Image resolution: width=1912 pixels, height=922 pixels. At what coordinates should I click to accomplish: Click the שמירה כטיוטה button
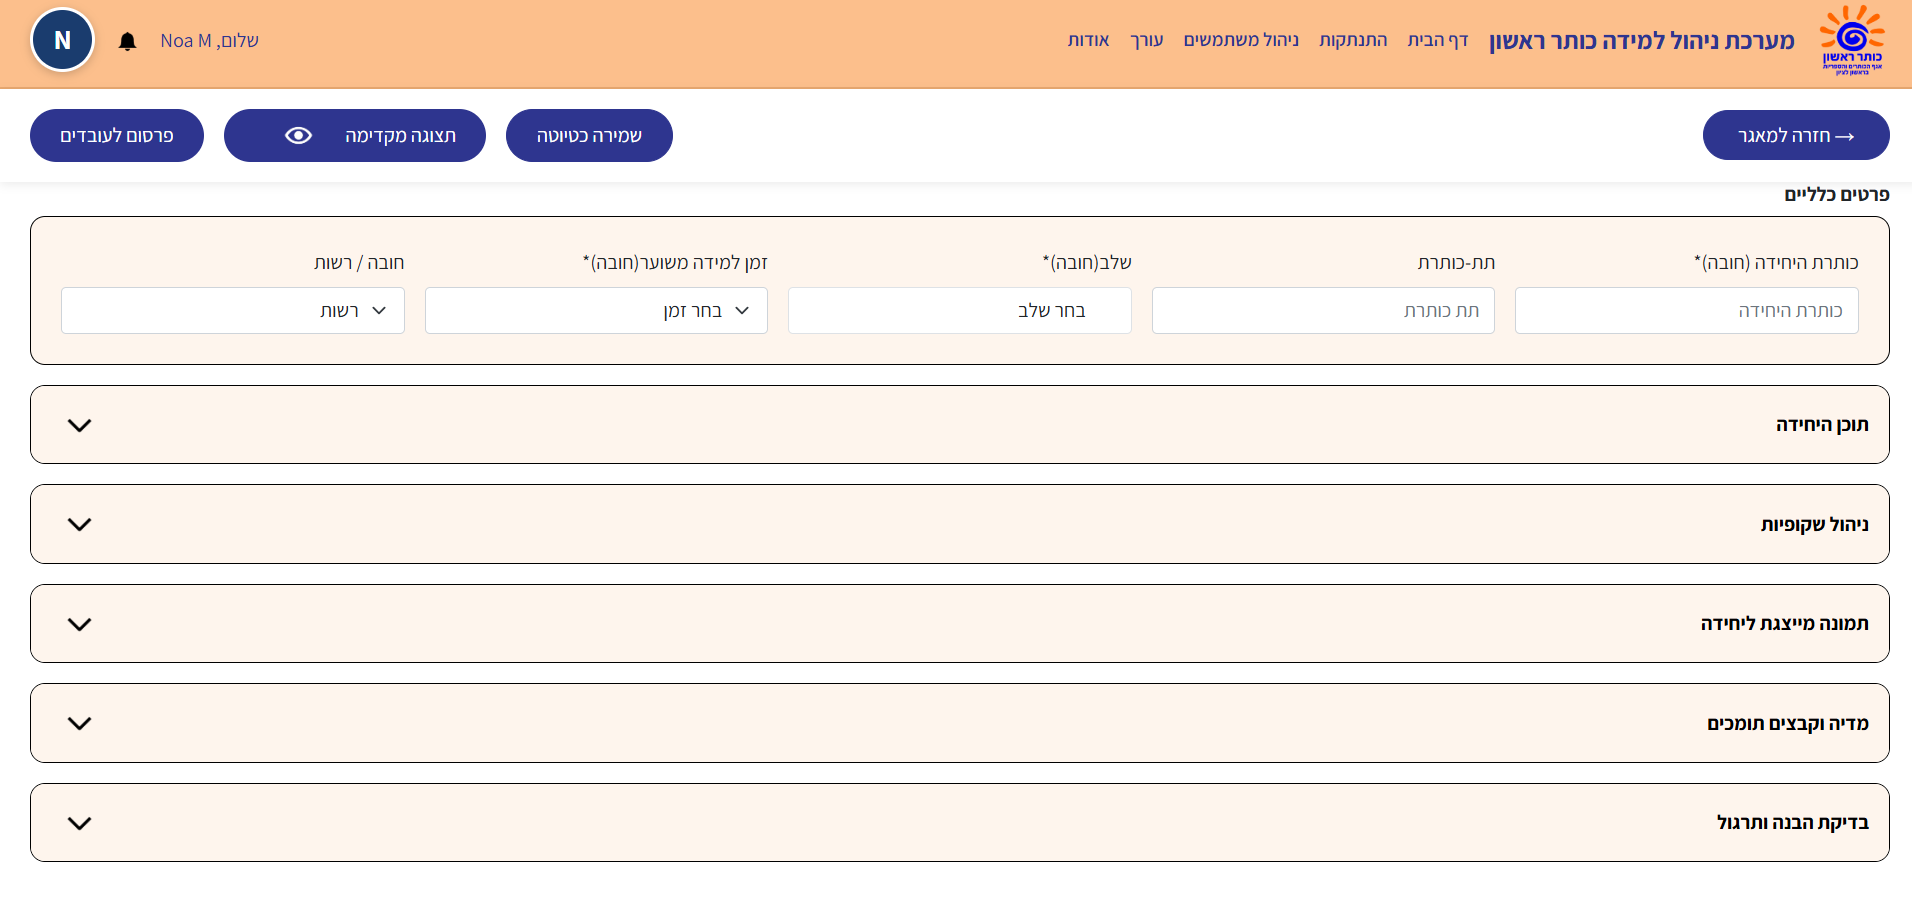[x=589, y=136]
